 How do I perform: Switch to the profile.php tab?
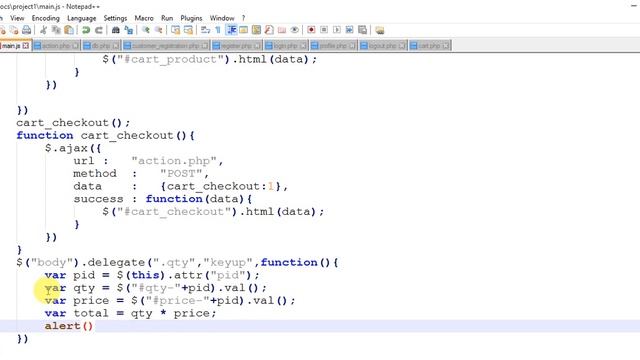coord(333,46)
